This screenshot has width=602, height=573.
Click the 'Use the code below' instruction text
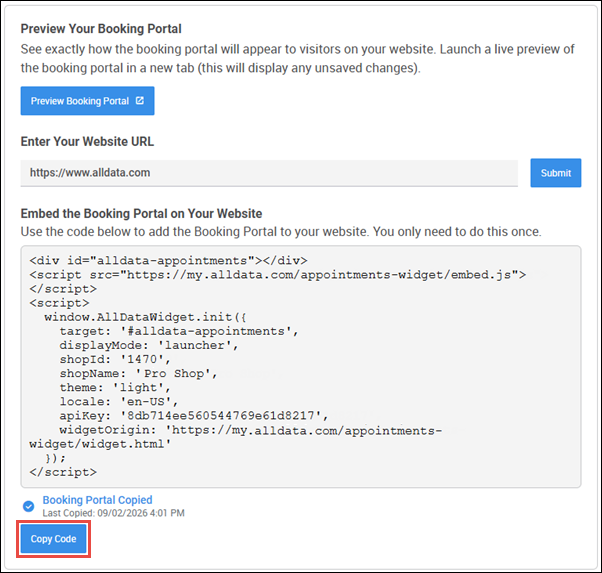click(281, 232)
